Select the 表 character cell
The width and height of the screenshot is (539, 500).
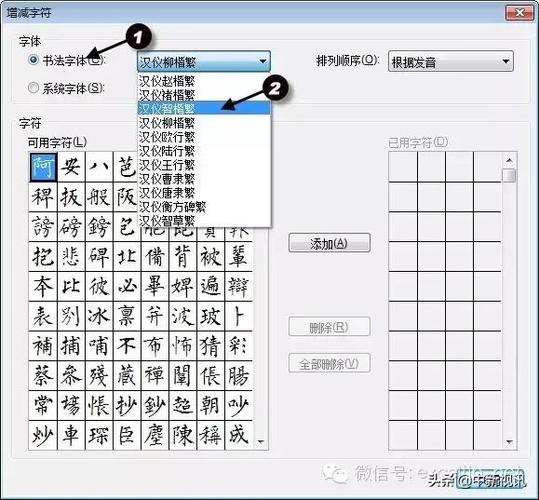[x=43, y=316]
